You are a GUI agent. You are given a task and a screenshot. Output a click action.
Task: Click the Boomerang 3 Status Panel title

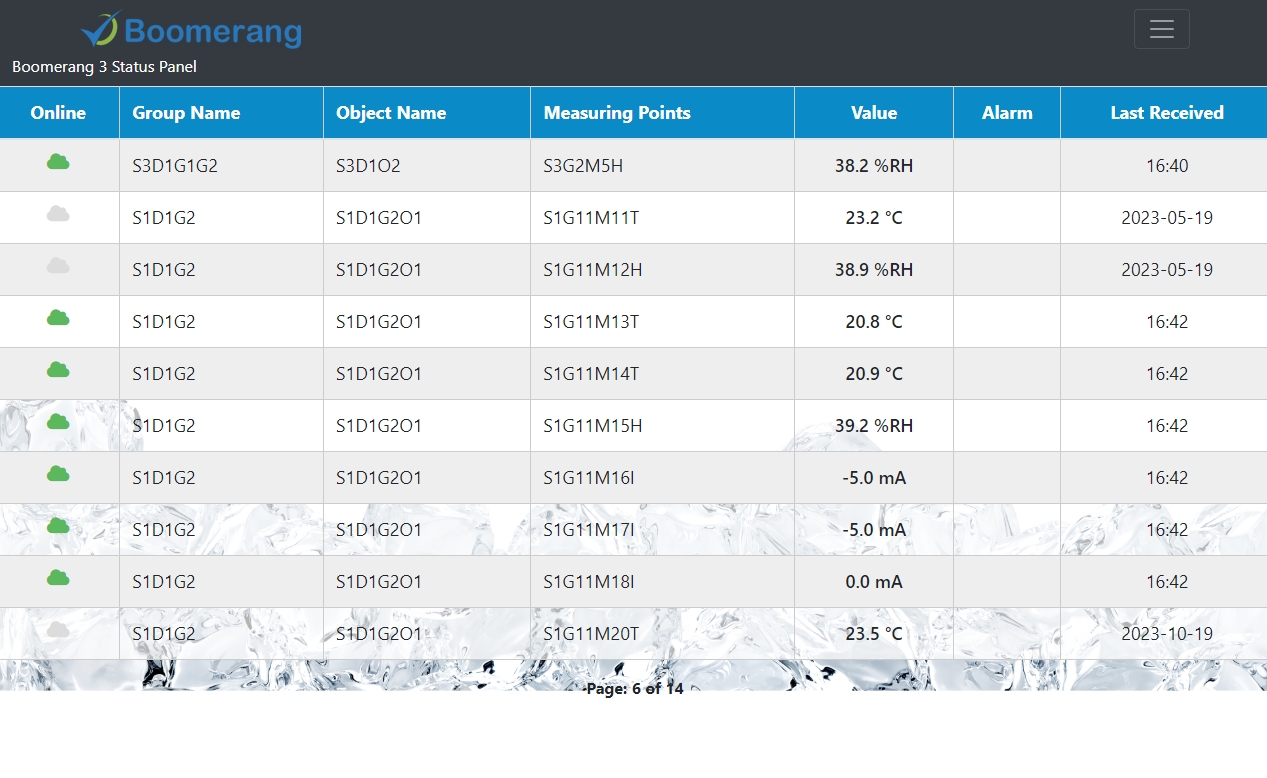click(x=104, y=67)
